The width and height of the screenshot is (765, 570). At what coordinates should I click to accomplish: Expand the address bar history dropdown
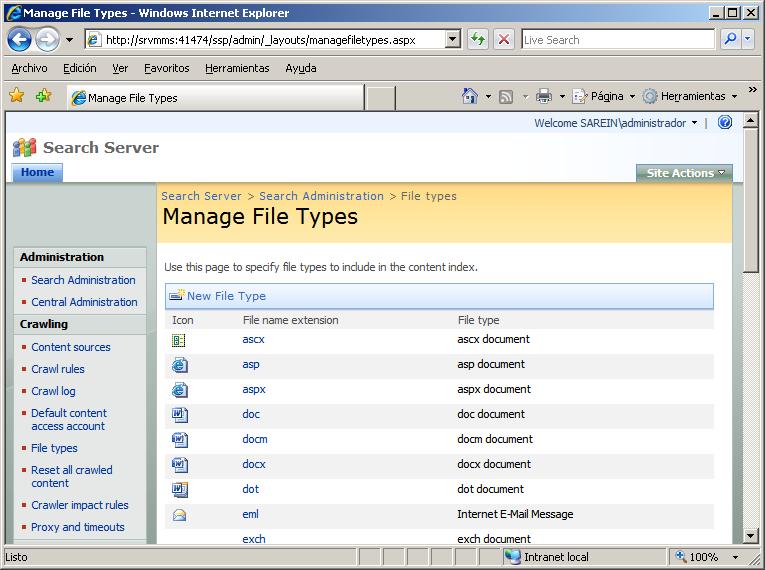[453, 40]
